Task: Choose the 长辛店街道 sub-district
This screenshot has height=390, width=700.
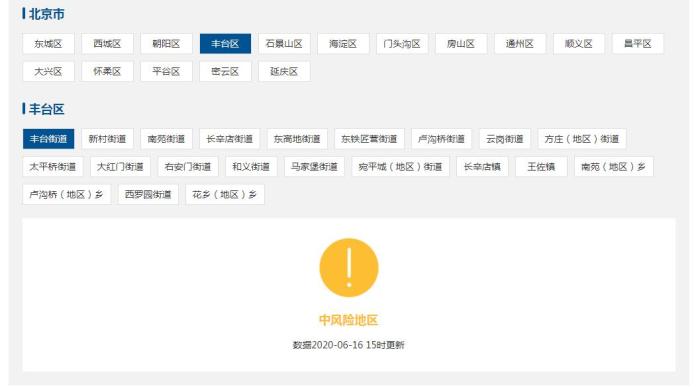Action: [x=229, y=139]
